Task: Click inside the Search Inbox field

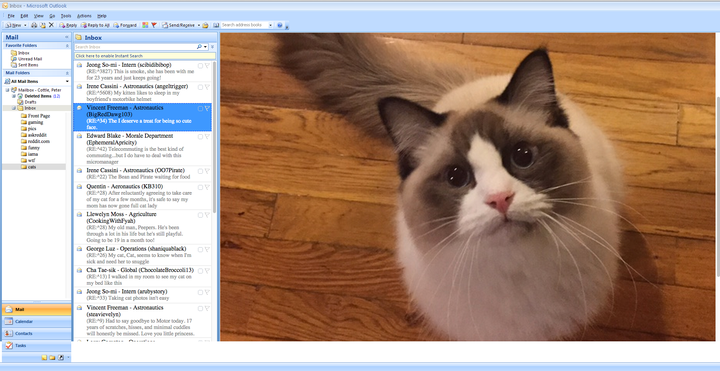Action: click(135, 47)
